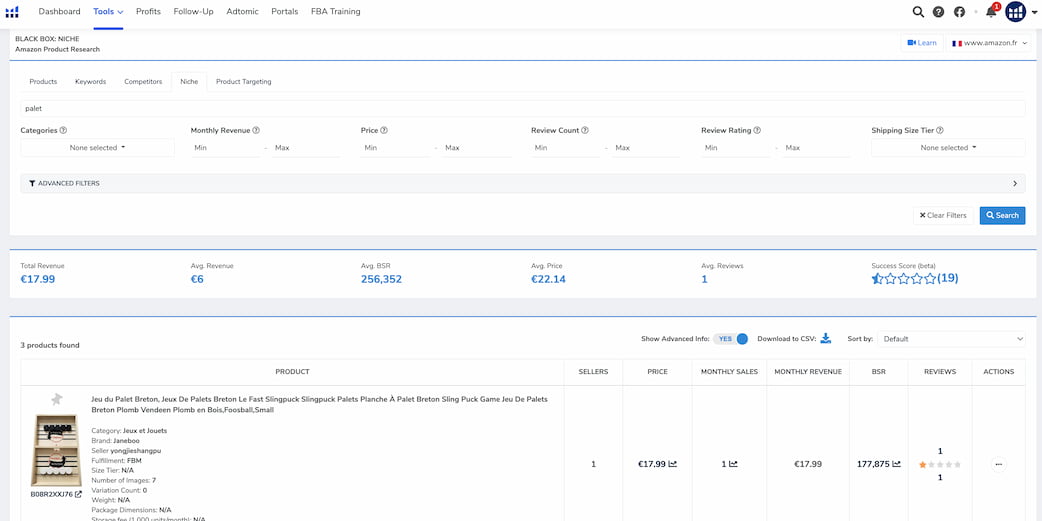1042x521 pixels.
Task: Click the Download to CSV icon
Action: click(825, 338)
